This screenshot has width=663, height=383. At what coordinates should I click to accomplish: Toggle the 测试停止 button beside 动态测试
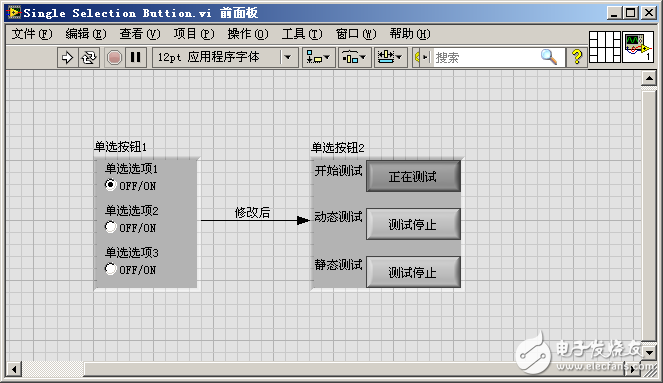(x=413, y=224)
